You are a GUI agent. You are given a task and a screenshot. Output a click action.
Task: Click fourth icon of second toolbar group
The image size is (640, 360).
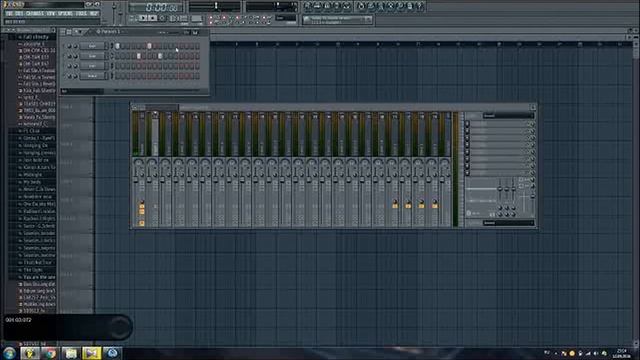pyautogui.click(x=390, y=6)
